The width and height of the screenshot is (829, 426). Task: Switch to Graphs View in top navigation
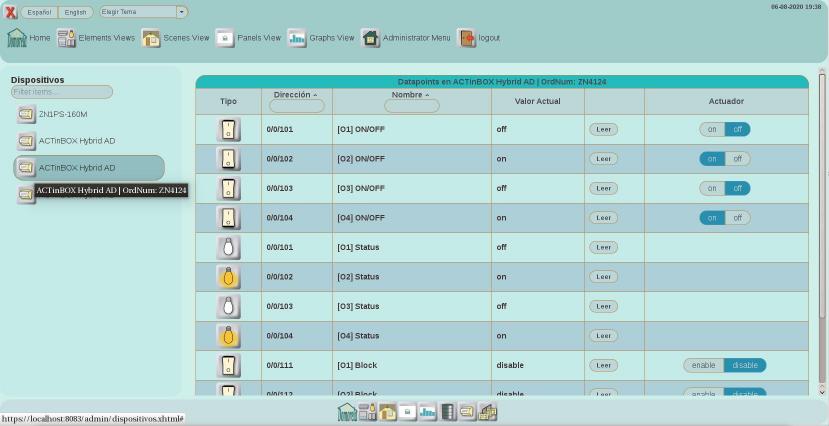(320, 38)
